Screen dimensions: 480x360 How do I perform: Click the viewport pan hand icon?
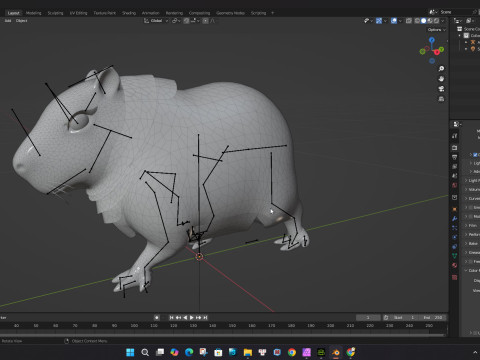441,79
